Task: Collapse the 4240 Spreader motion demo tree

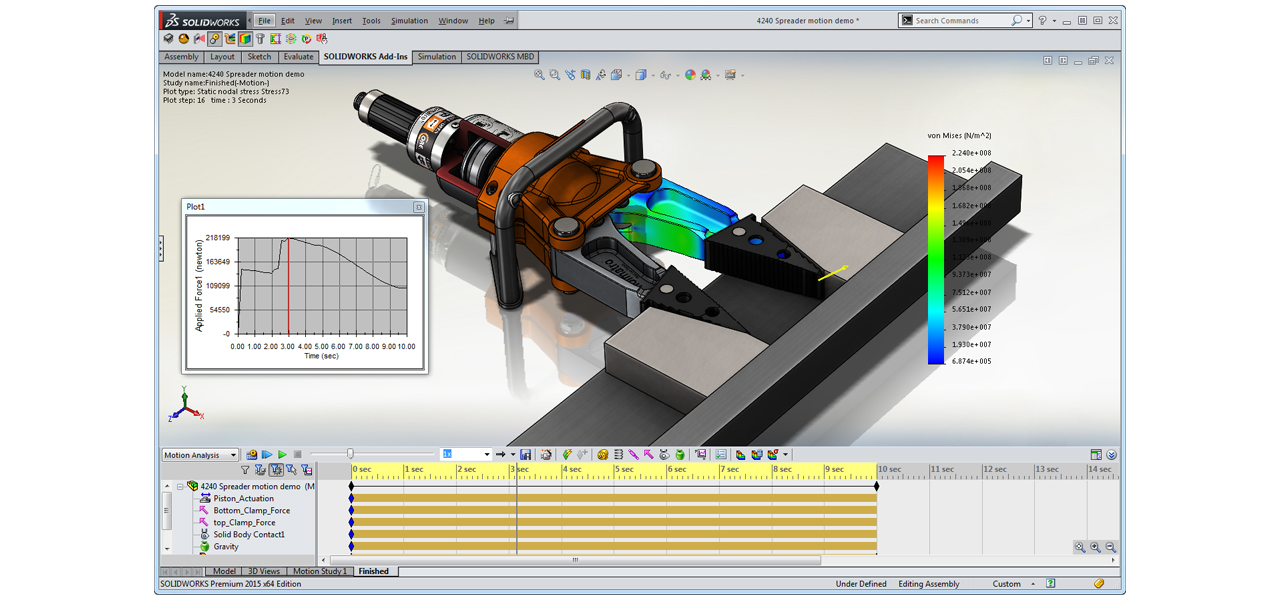Action: [x=180, y=486]
